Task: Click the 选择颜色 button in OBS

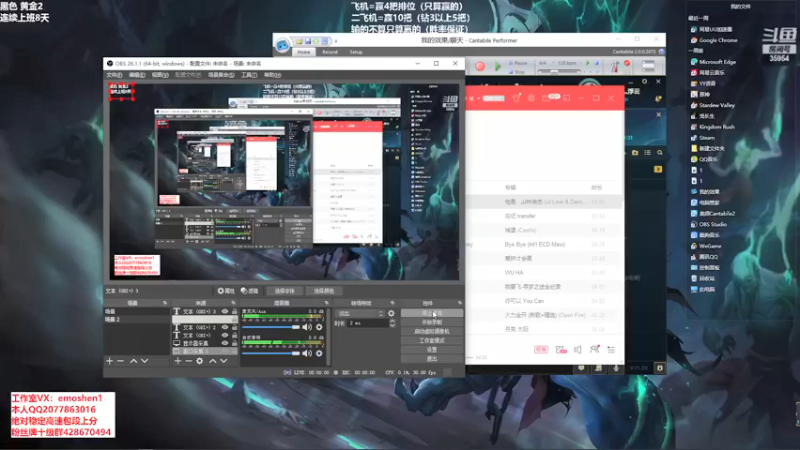Action: (323, 291)
